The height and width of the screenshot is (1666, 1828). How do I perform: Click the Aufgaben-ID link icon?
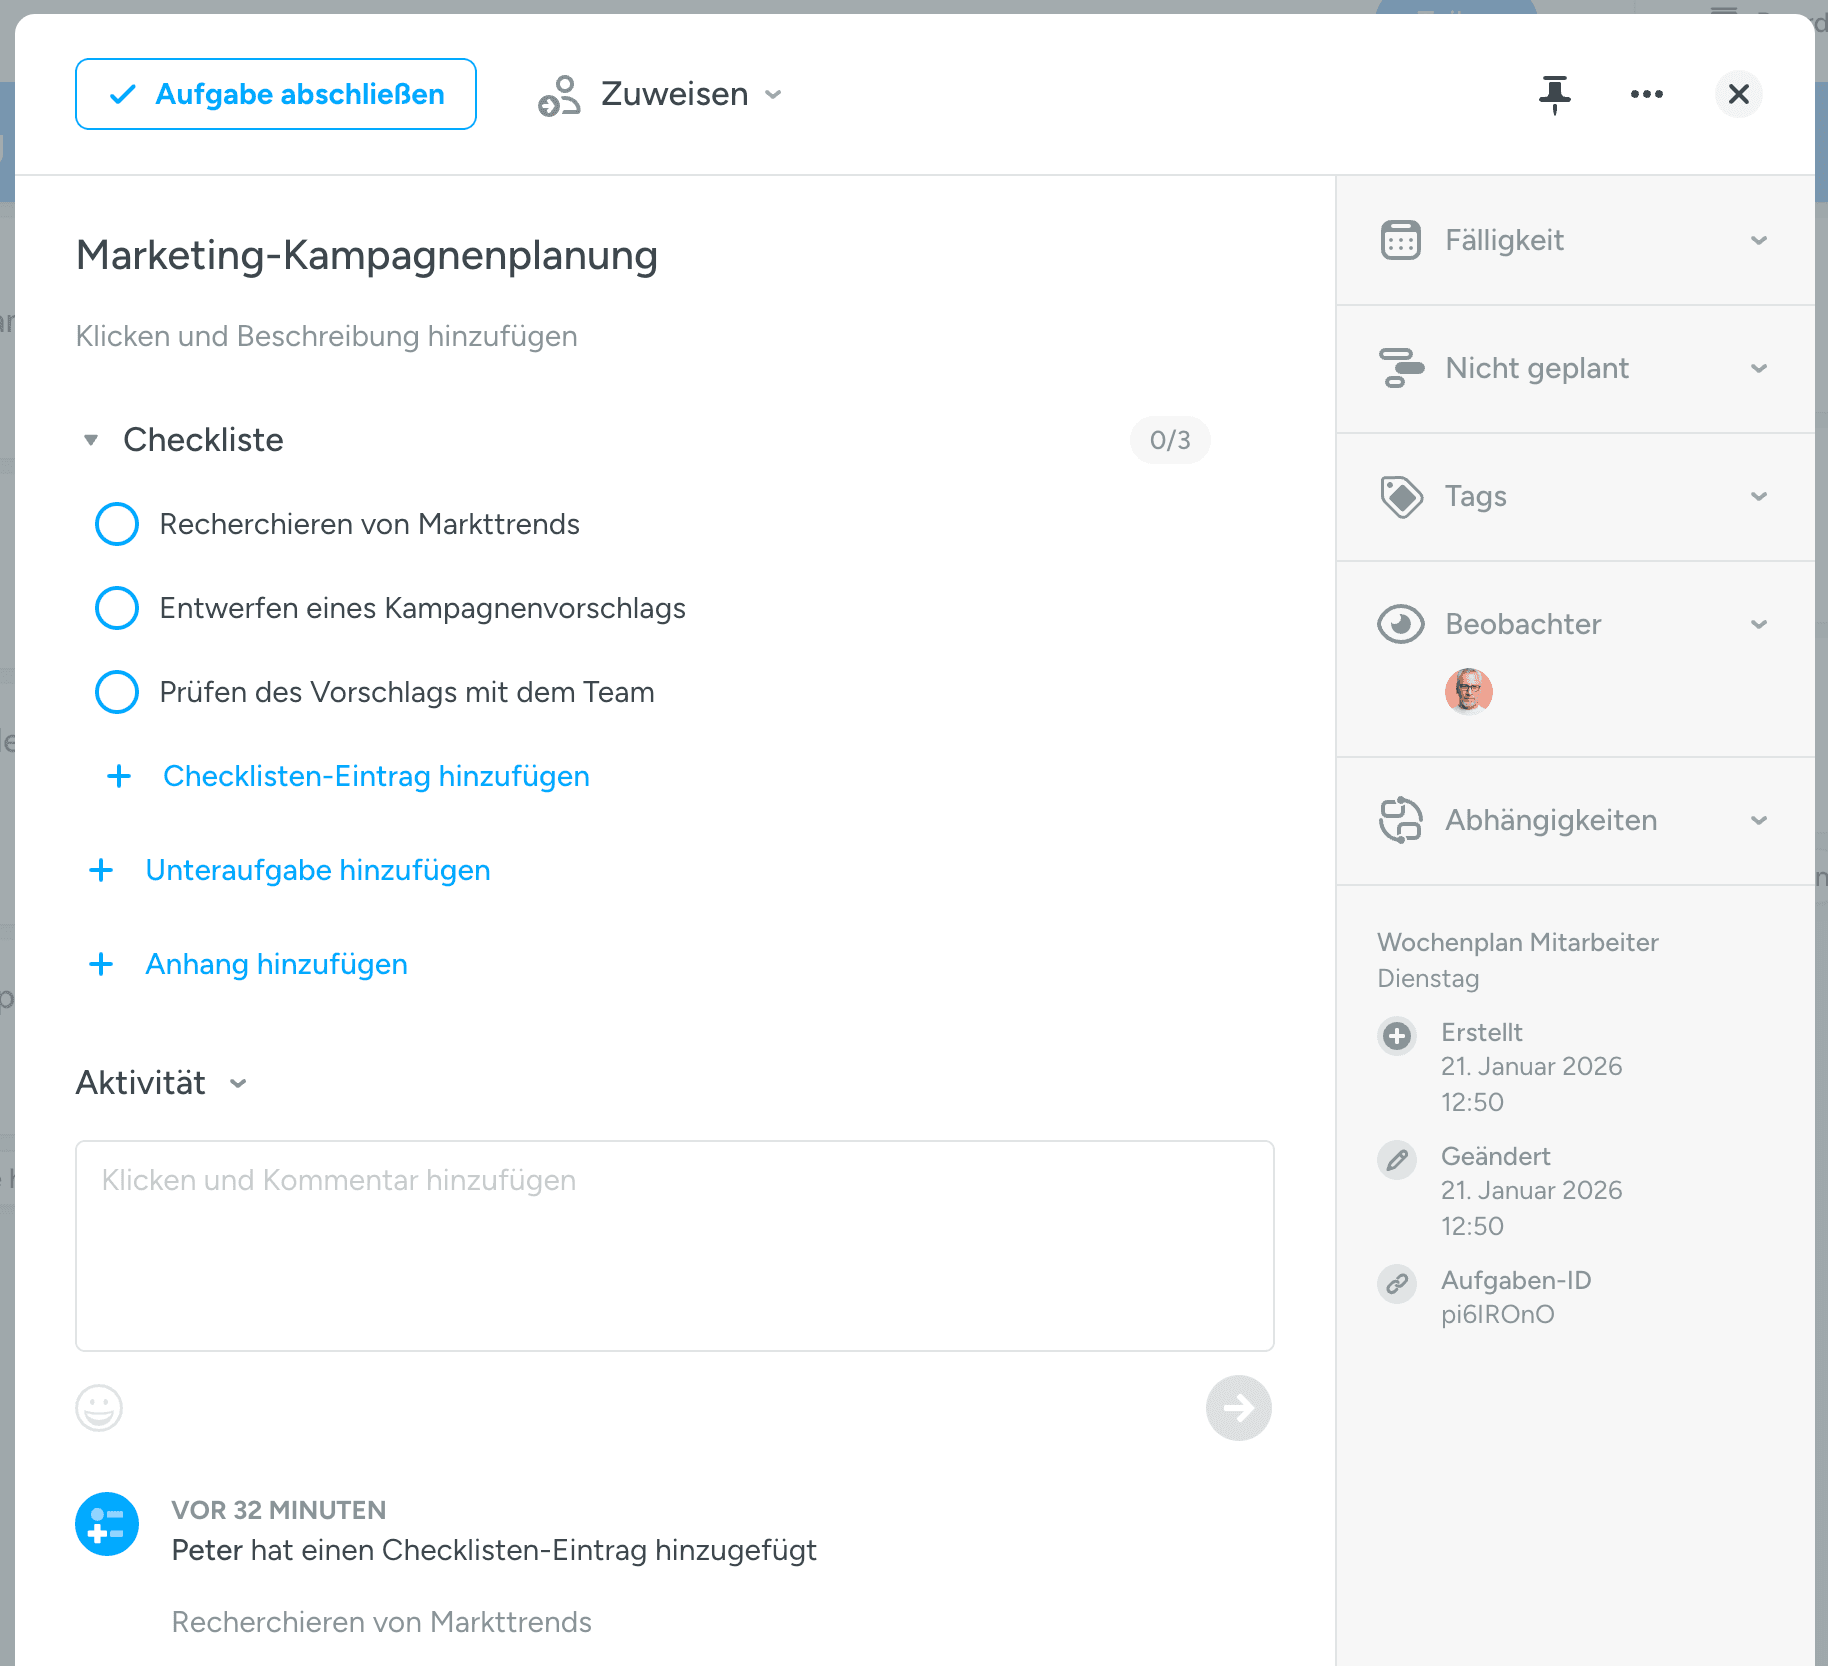tap(1397, 1283)
